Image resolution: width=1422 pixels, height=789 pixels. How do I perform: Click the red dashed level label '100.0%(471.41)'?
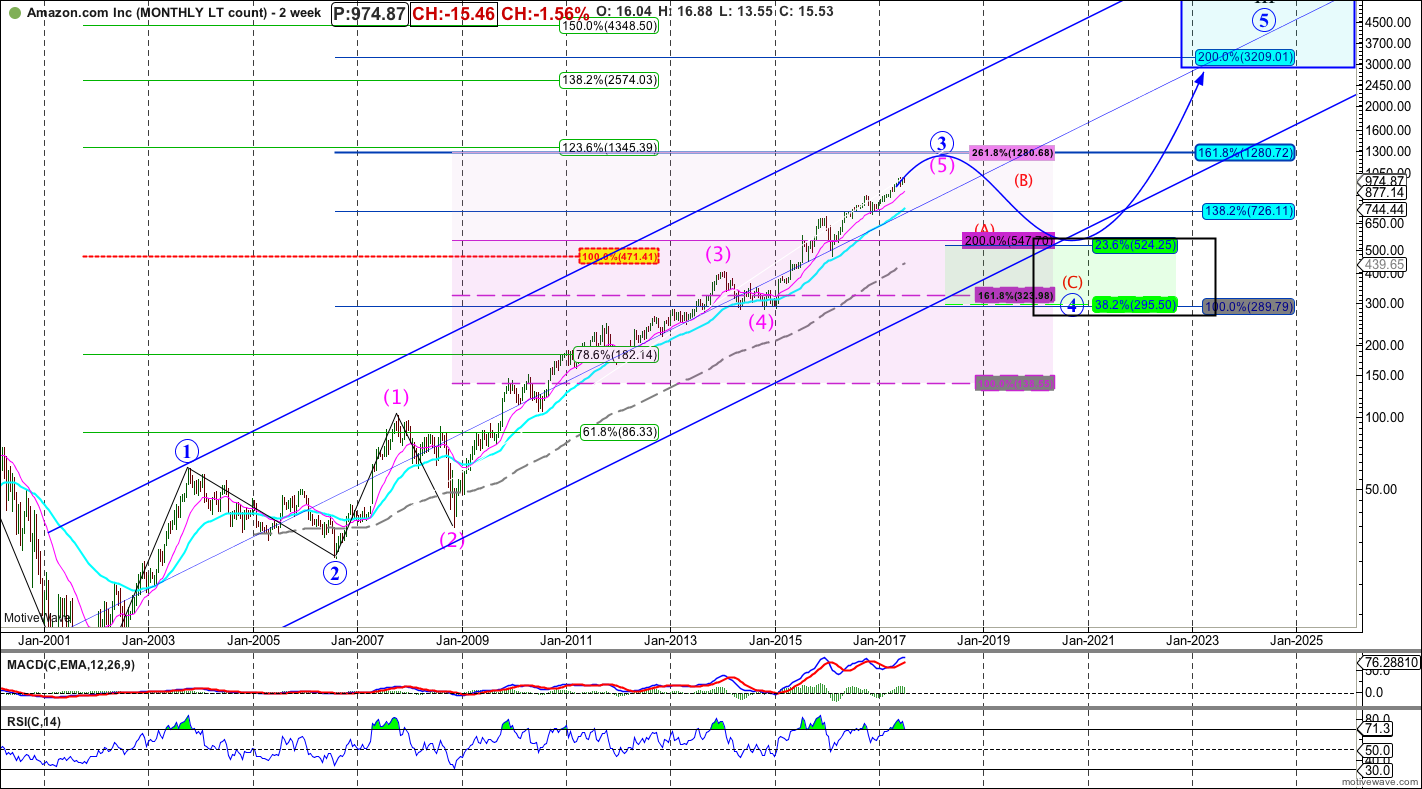[x=620, y=257]
